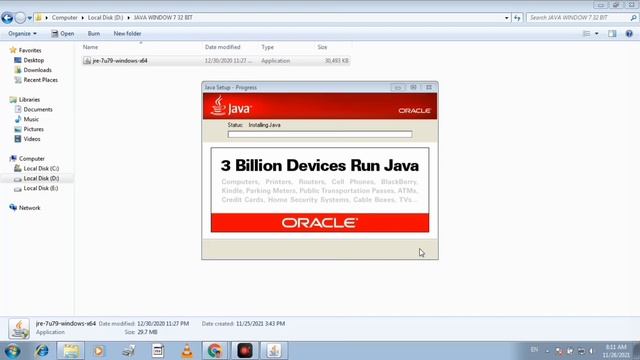Click Open in the Explorer toolbar

[62, 33]
